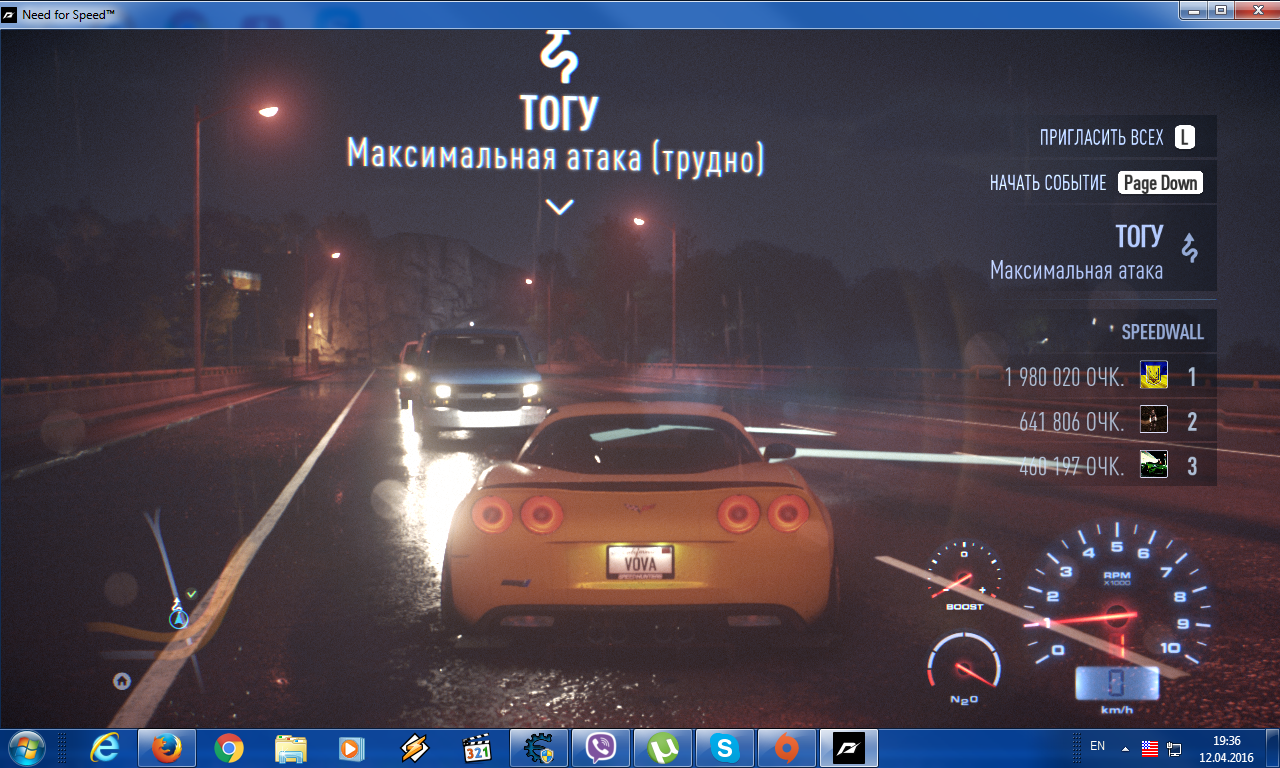Select the large ТОГУ heading at top center
Image resolution: width=1280 pixels, height=768 pixels.
[559, 114]
